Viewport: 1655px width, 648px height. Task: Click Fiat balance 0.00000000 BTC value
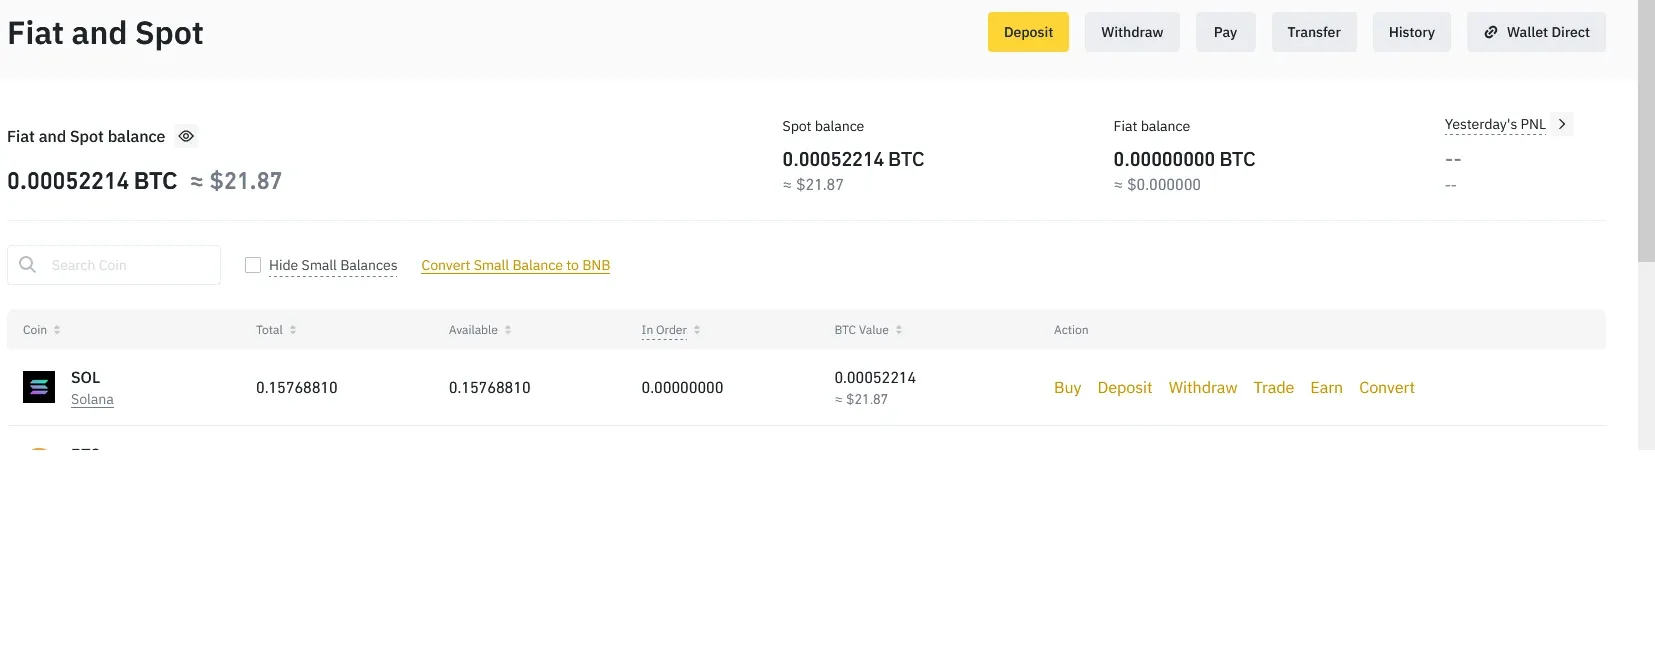pyautogui.click(x=1184, y=159)
